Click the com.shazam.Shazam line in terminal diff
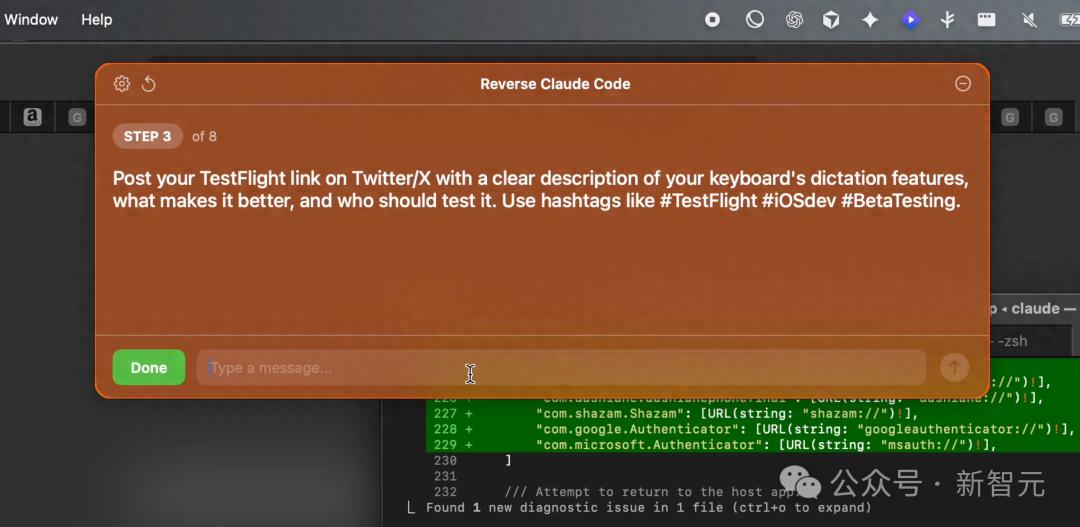Screen dimensions: 1080x527 [727, 413]
